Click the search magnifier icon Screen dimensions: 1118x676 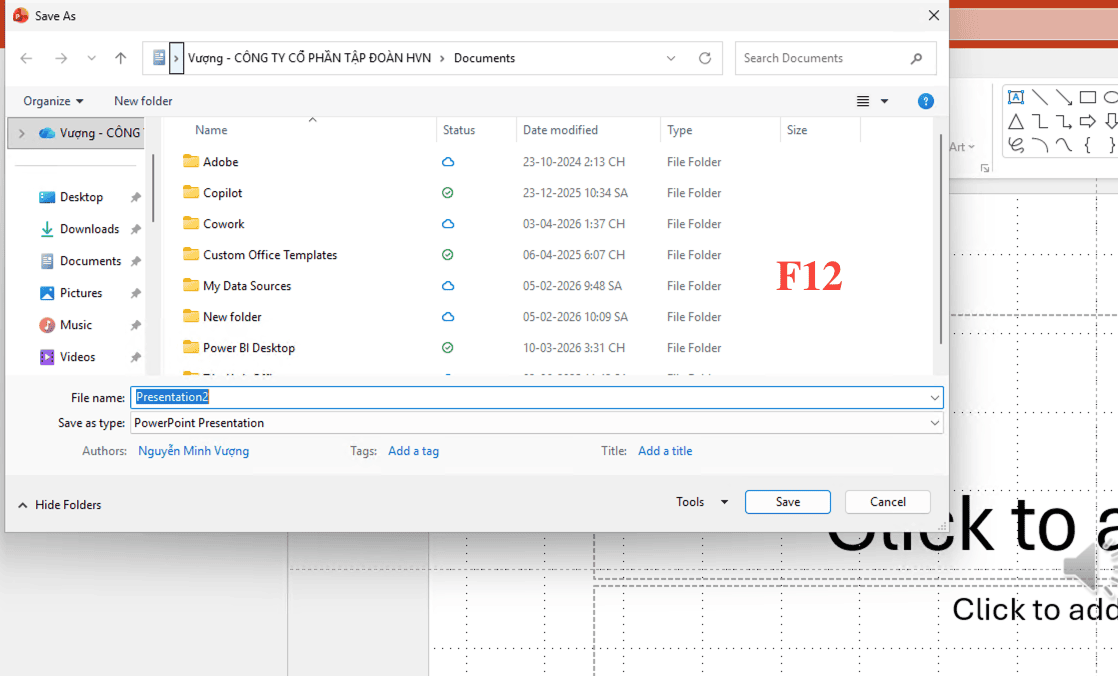[916, 58]
